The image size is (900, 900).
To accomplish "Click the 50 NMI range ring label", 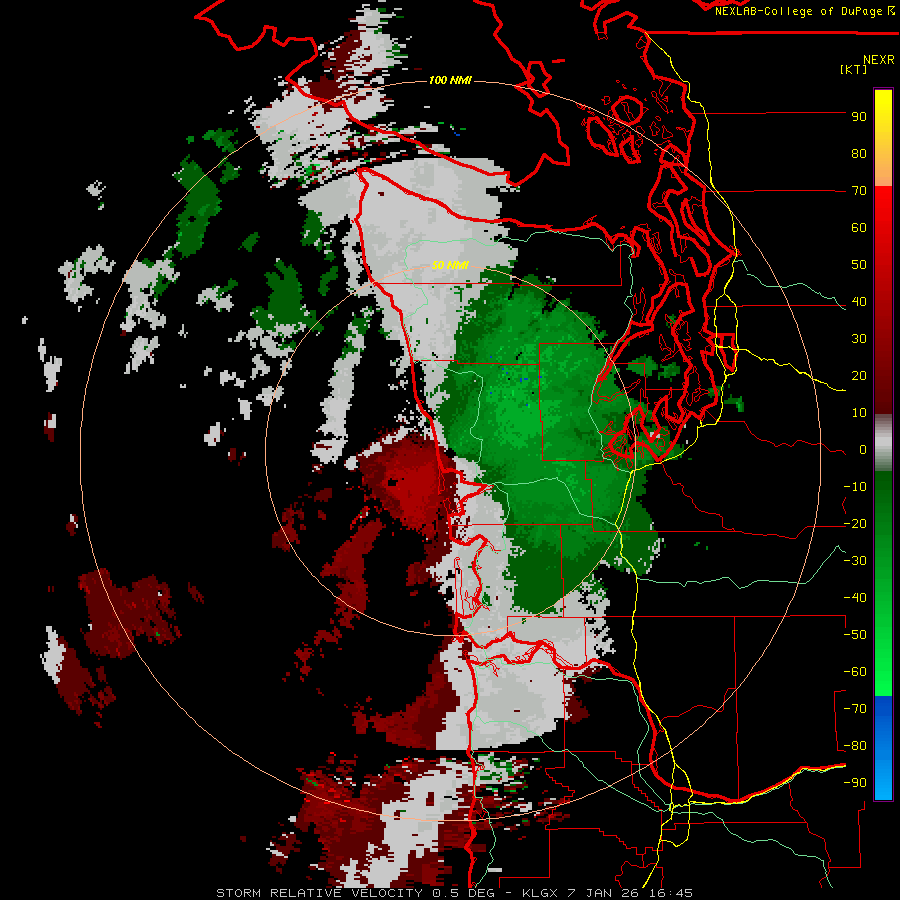I will [450, 265].
